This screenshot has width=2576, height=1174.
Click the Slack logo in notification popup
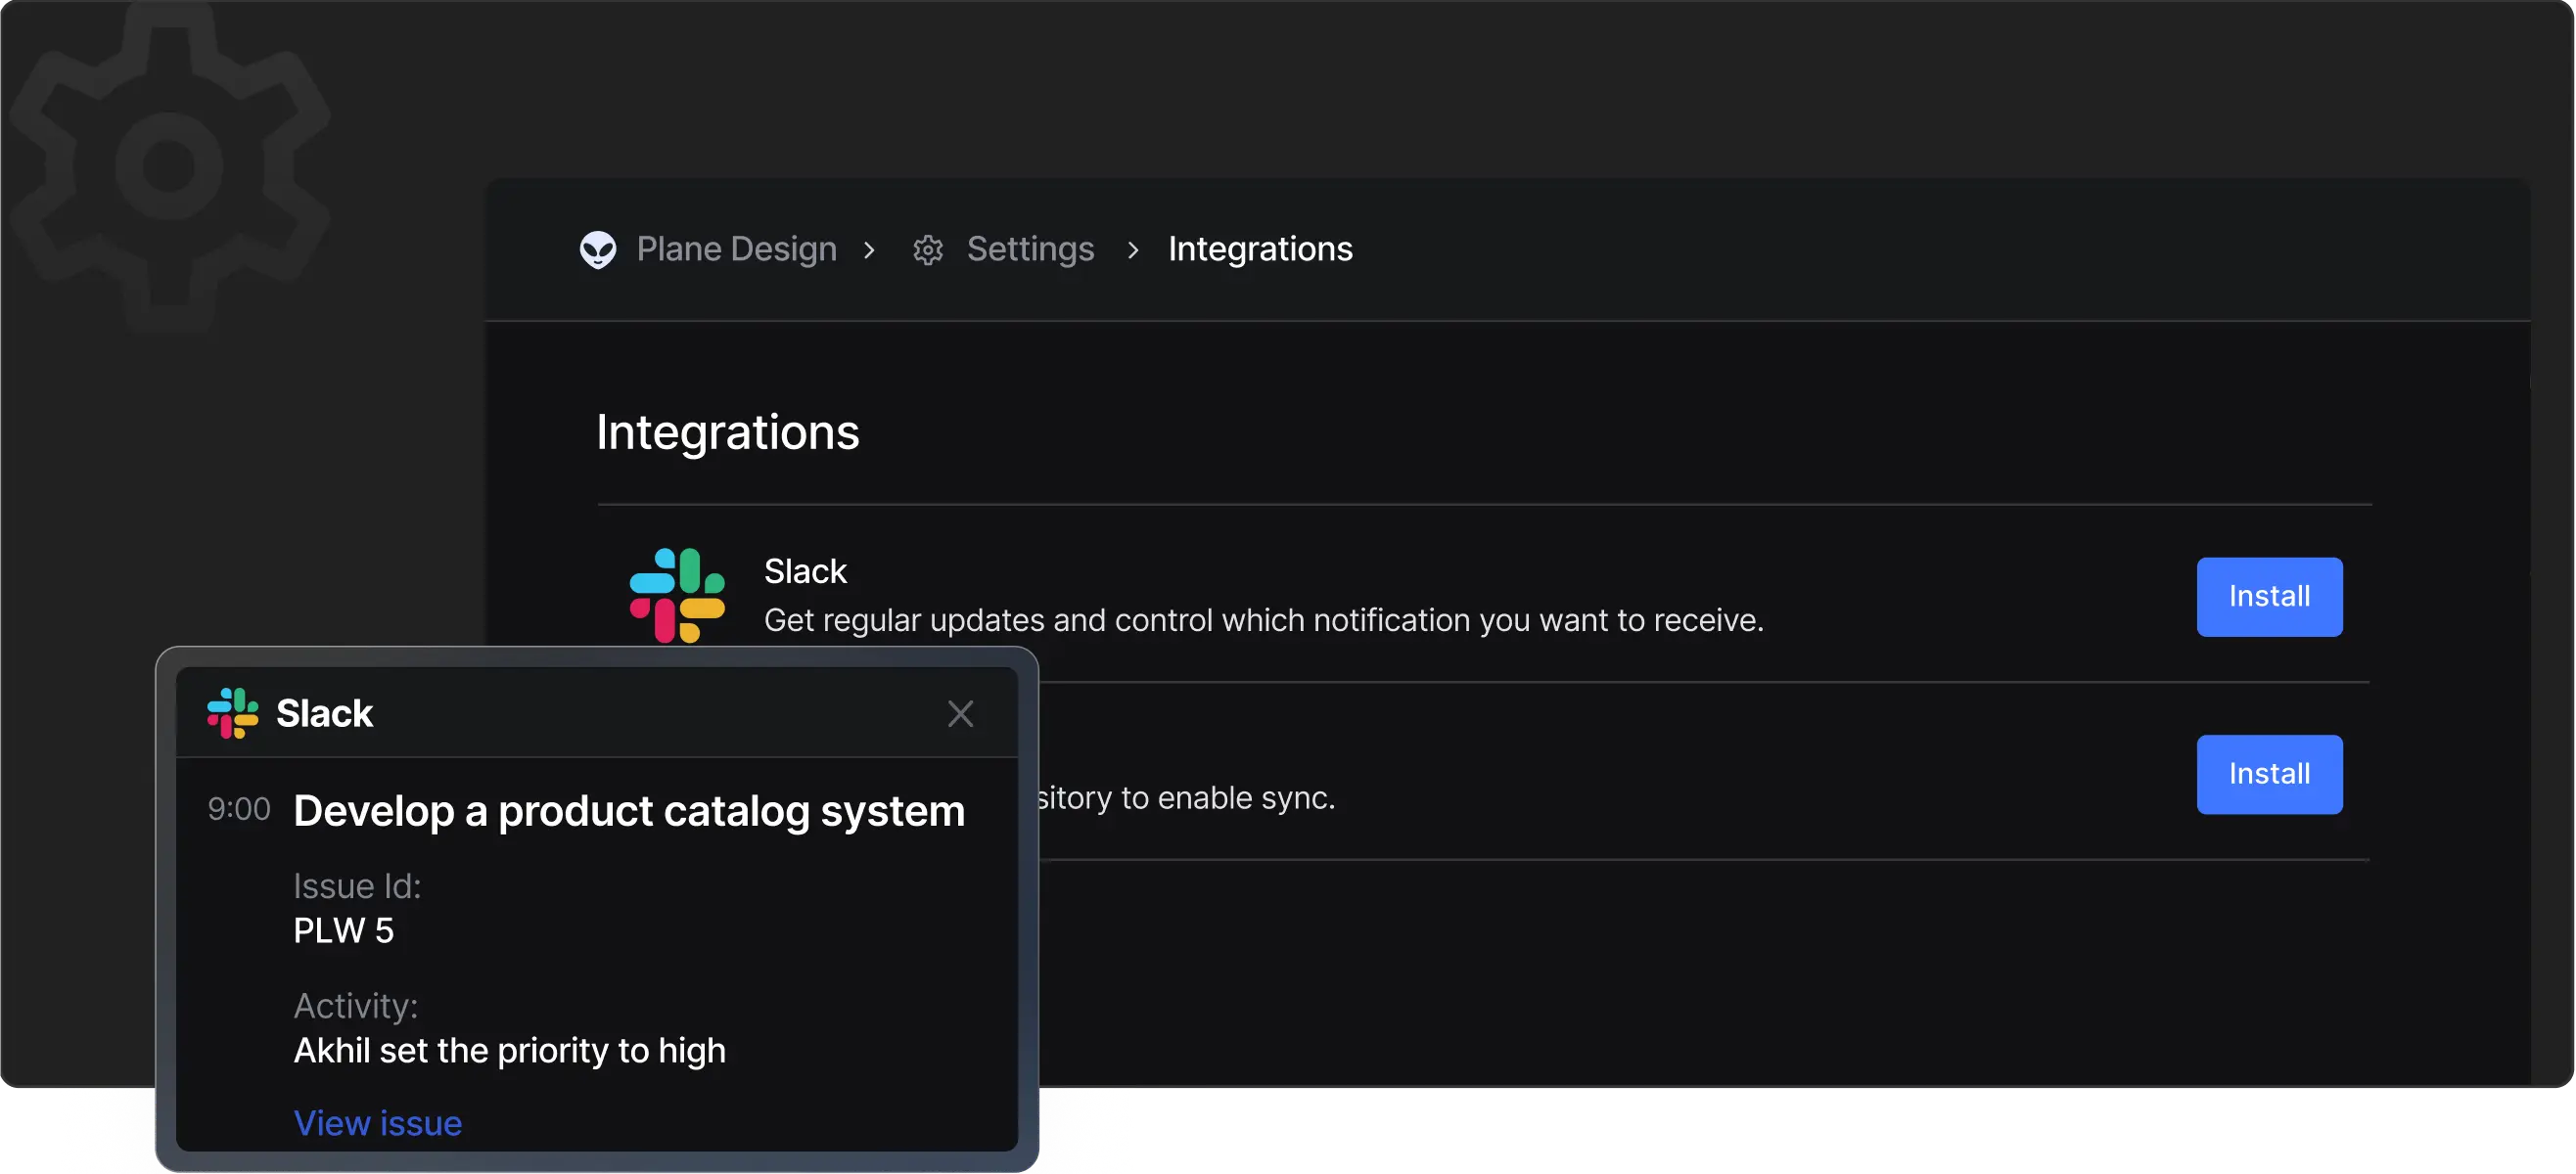233,713
